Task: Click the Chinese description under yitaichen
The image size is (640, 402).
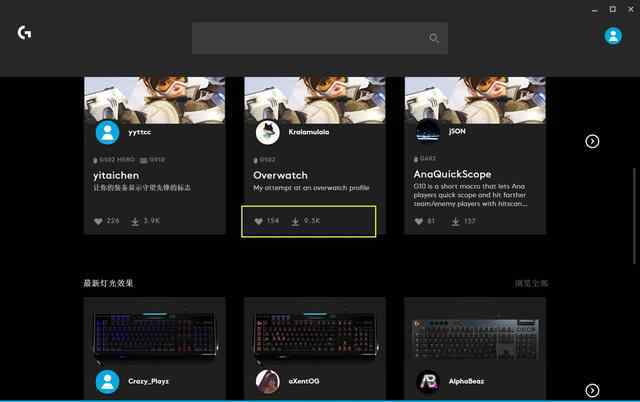Action: point(142,188)
